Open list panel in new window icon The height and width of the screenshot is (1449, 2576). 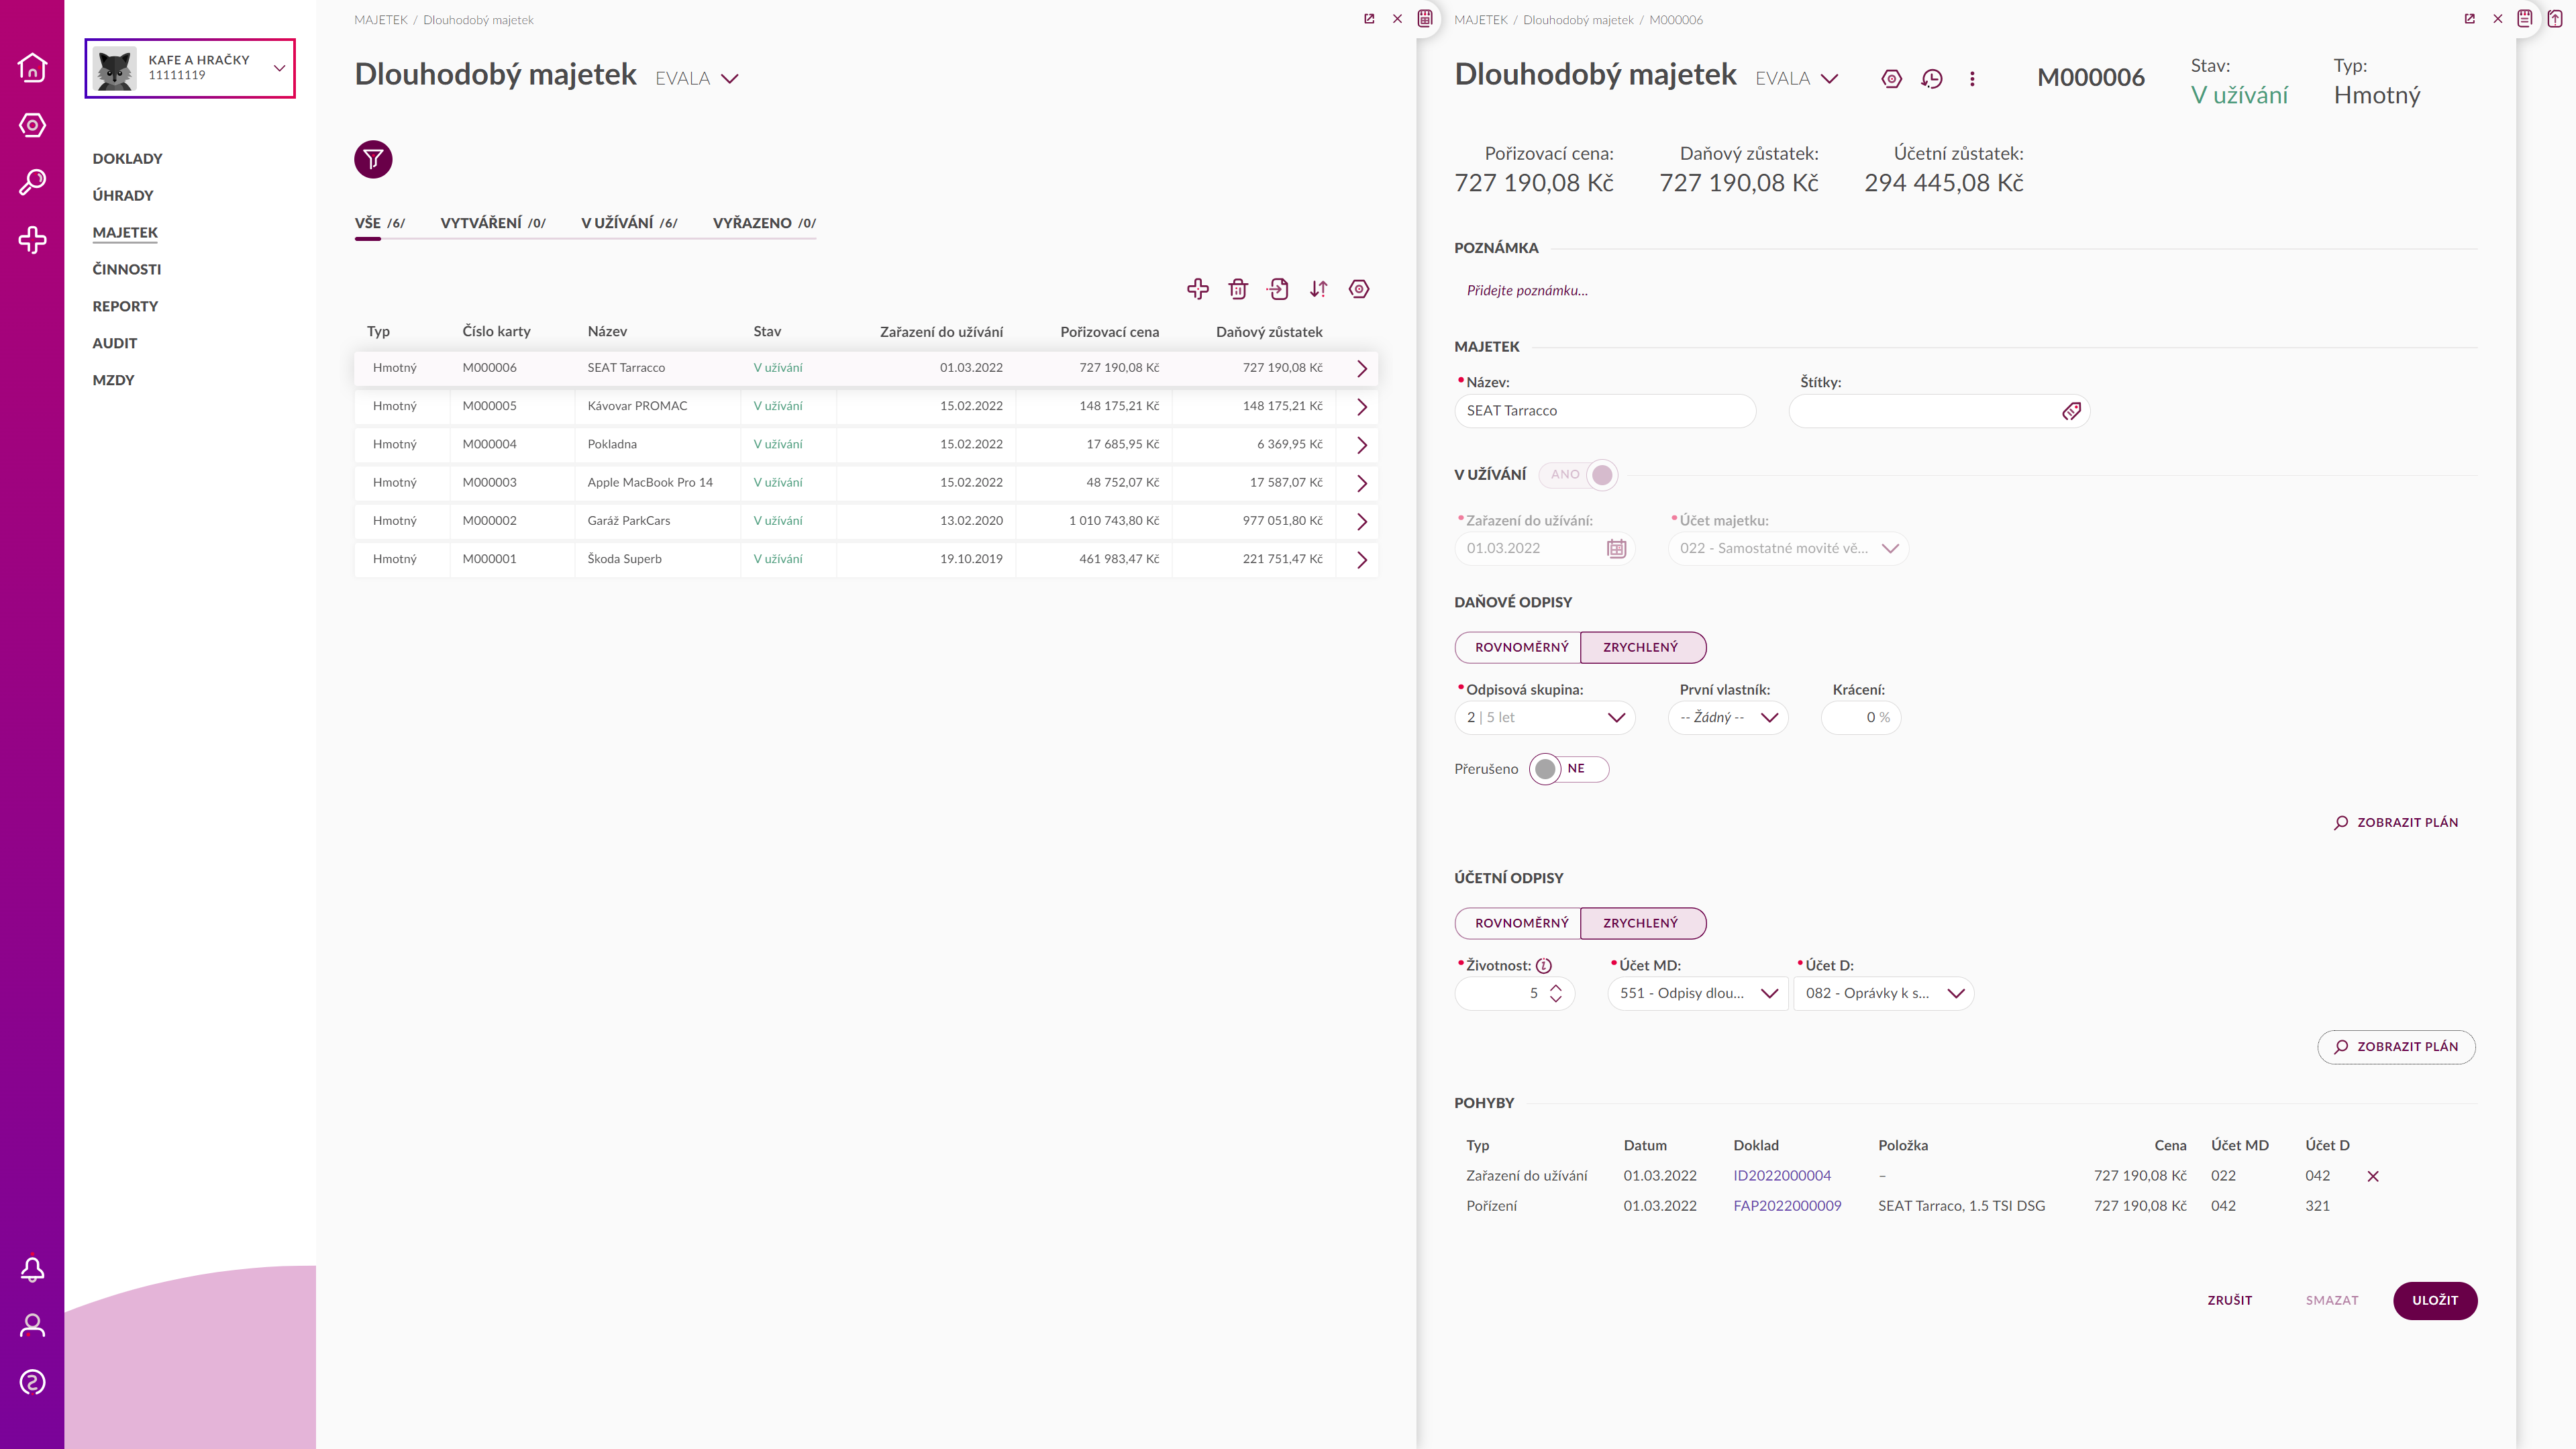coord(1369,19)
